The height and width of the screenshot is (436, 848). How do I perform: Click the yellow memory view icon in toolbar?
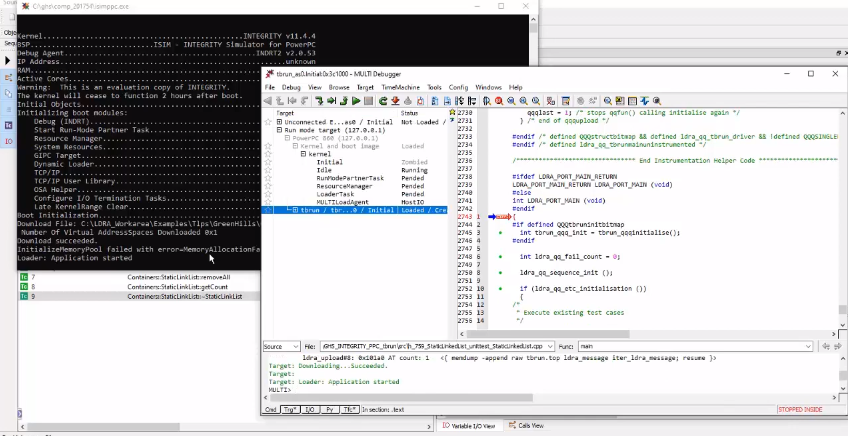[620, 101]
